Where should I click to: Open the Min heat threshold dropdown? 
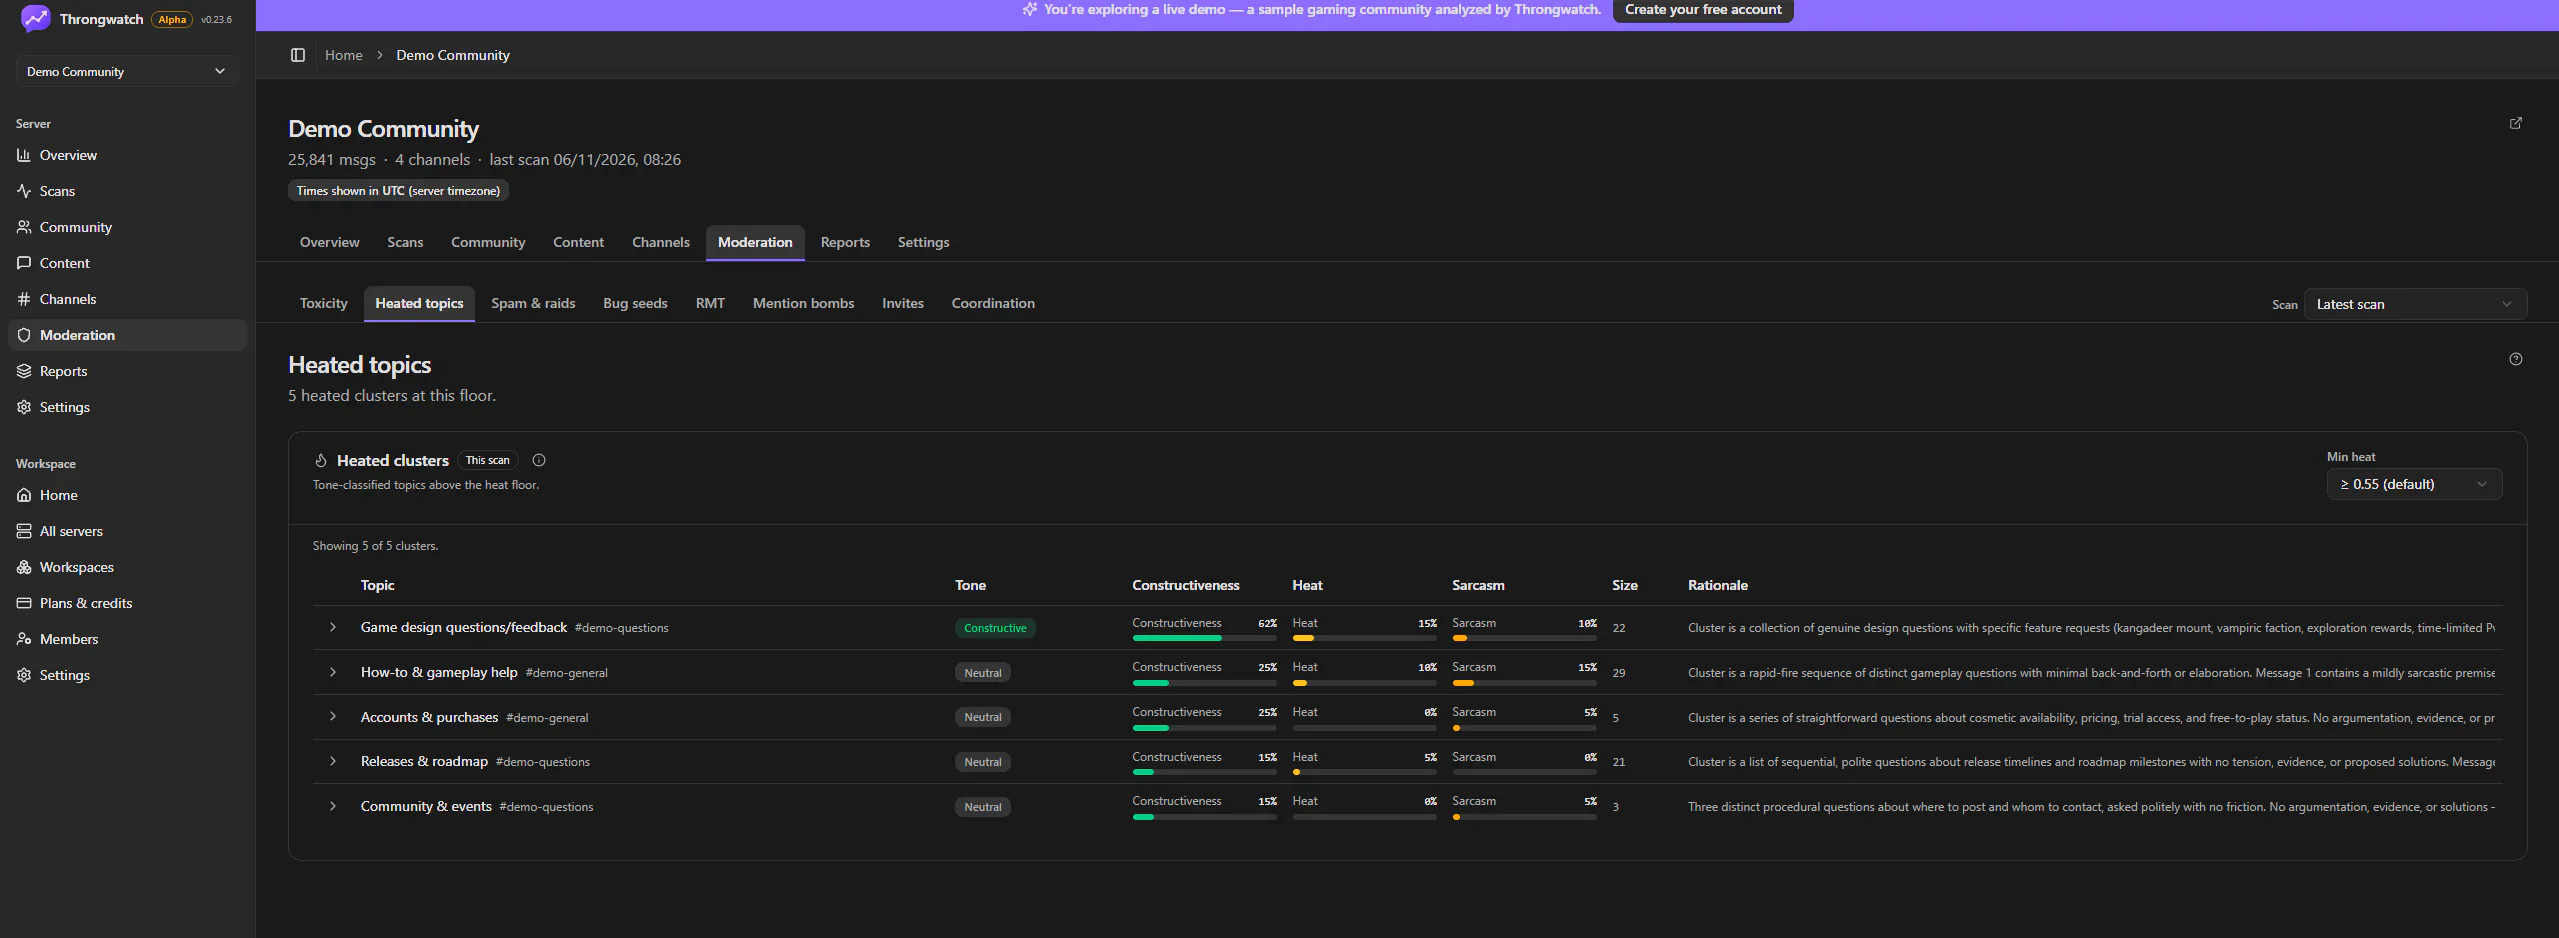(x=2414, y=484)
